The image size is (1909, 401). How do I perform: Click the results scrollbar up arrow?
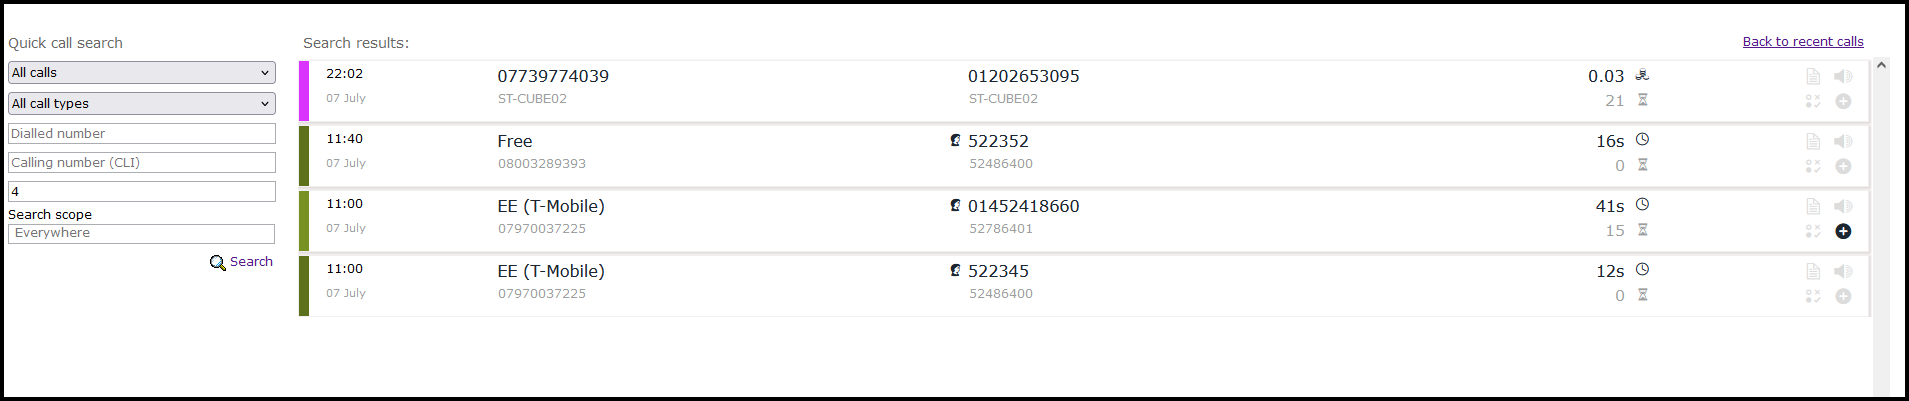pyautogui.click(x=1881, y=66)
